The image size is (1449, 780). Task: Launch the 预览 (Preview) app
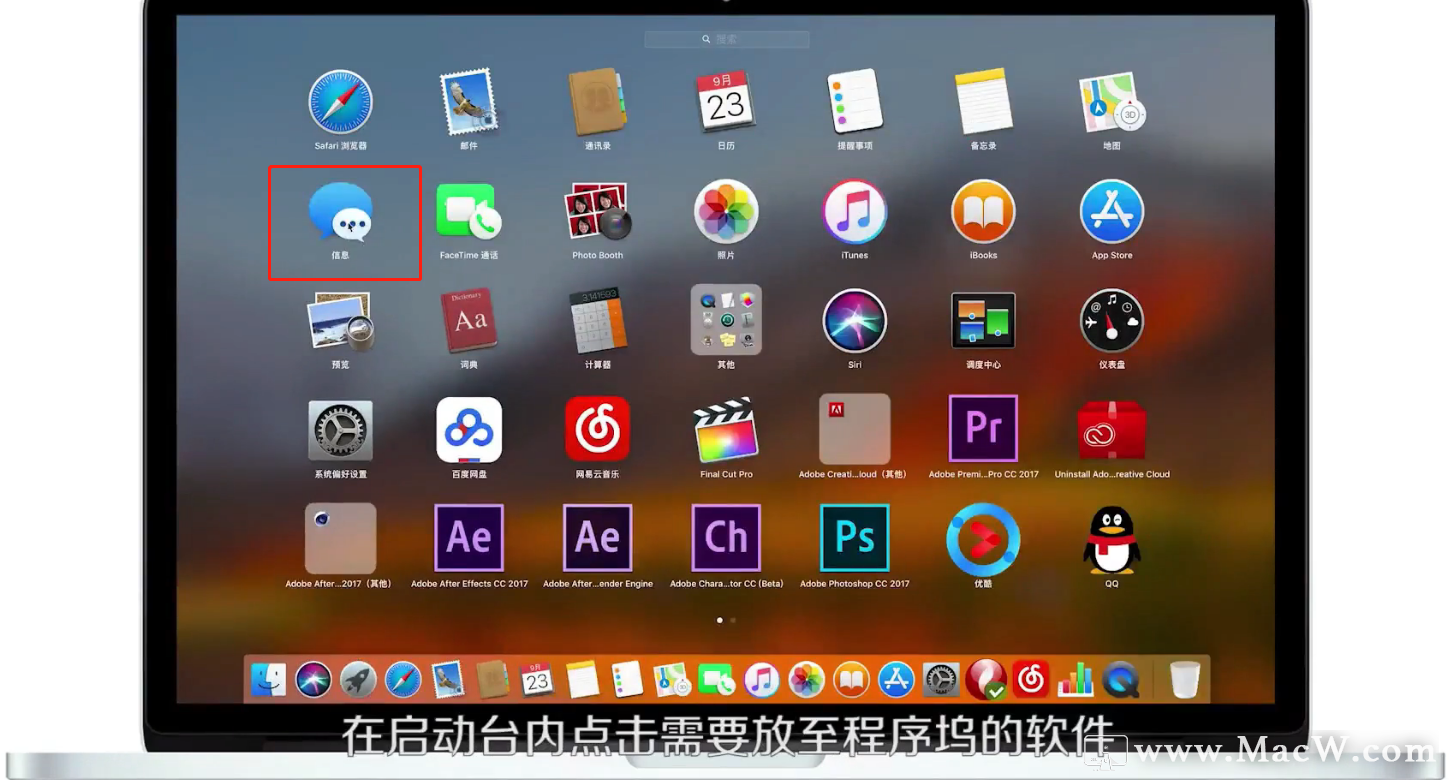click(x=340, y=321)
